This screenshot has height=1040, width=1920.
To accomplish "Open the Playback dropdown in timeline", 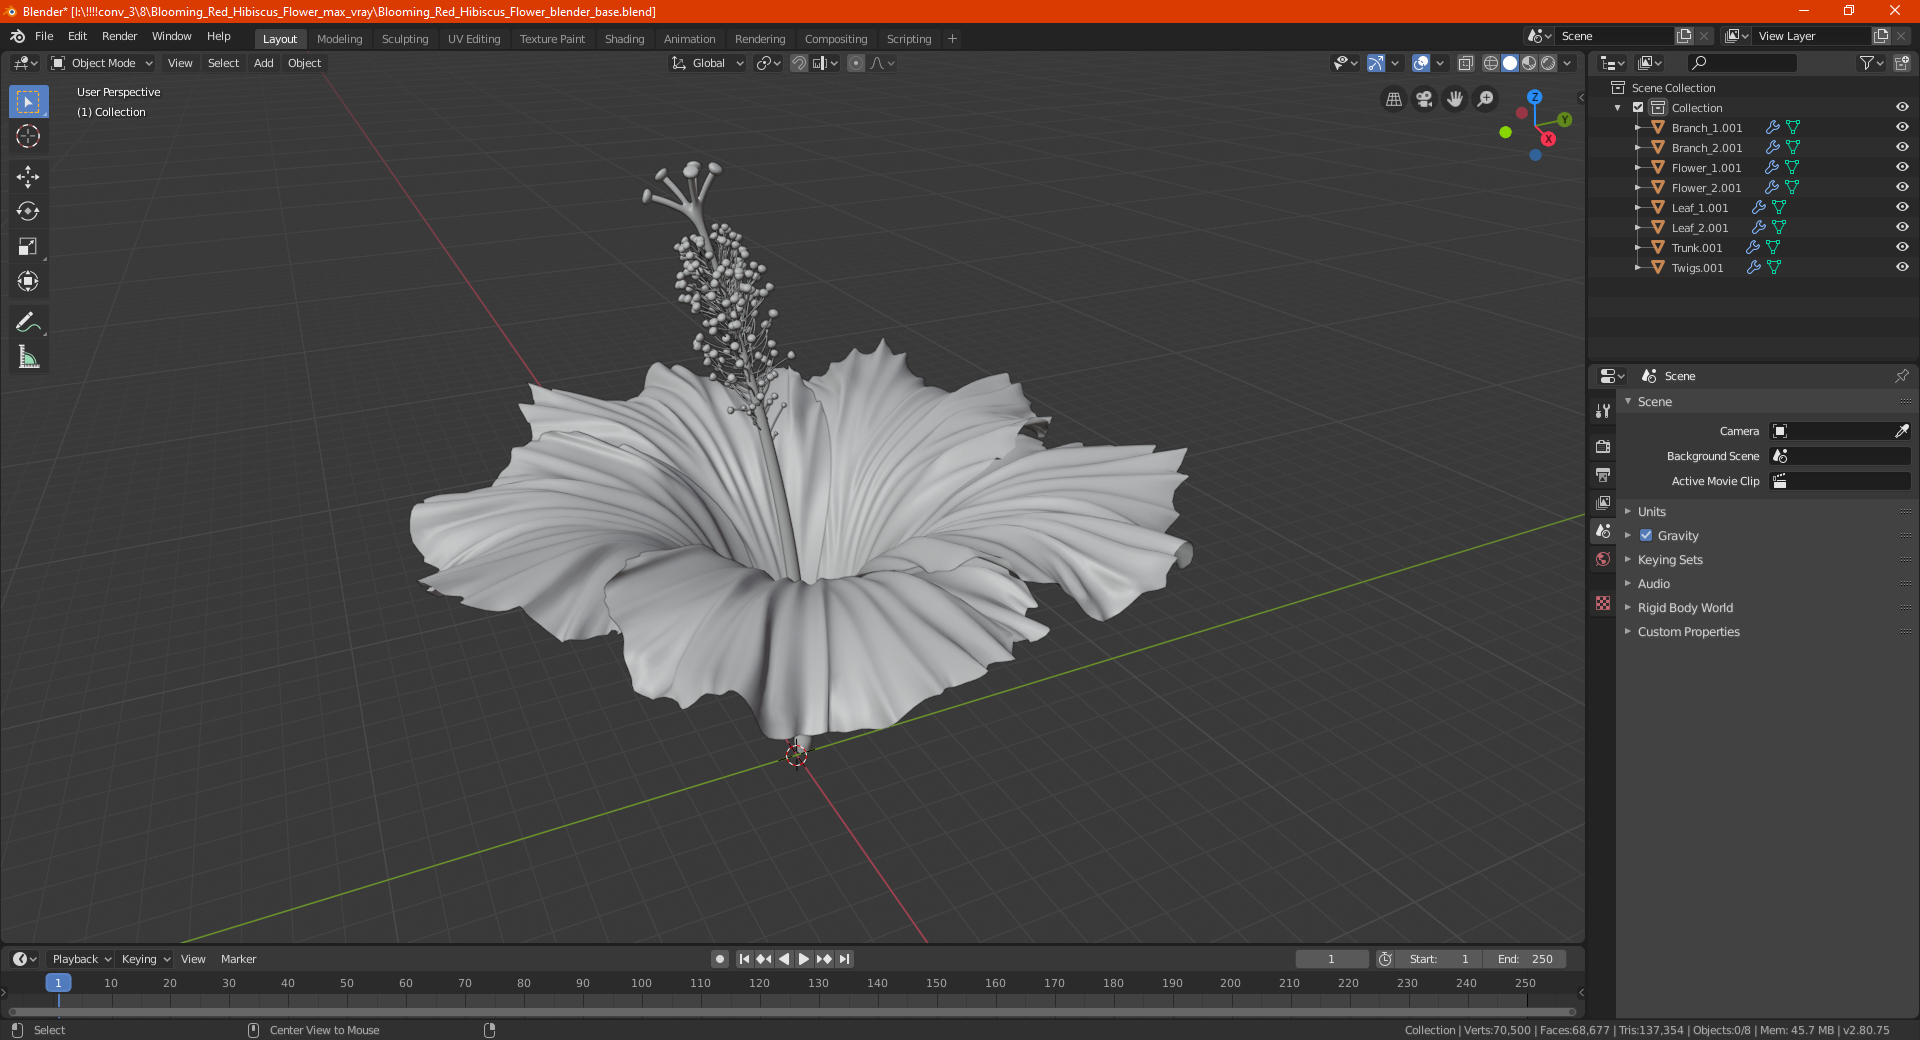I will [81, 959].
